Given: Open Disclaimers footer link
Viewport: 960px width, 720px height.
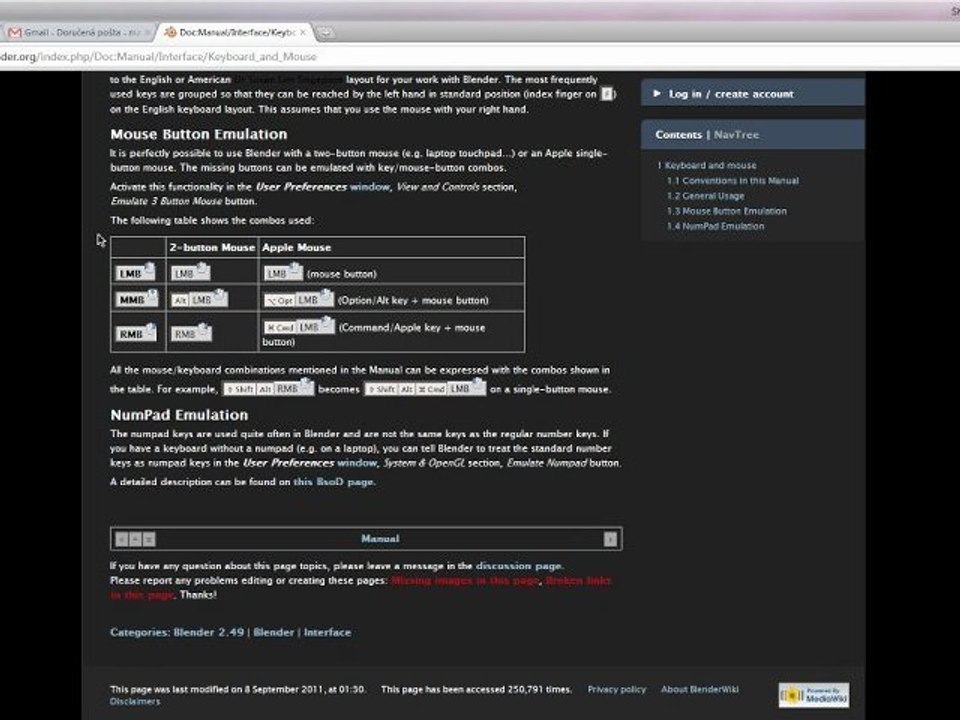Looking at the screenshot, I should coord(135,702).
